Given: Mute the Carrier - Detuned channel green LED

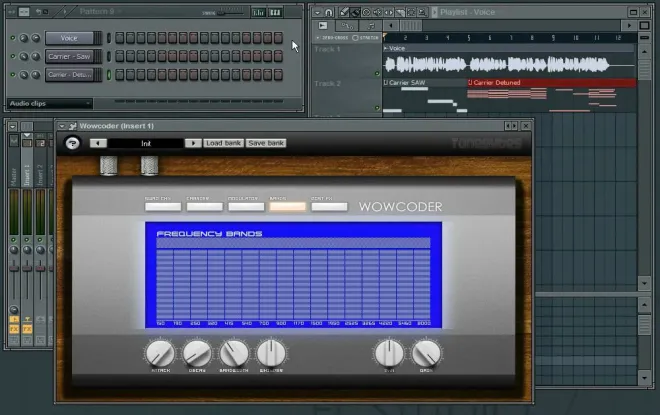Looking at the screenshot, I should 13,74.
